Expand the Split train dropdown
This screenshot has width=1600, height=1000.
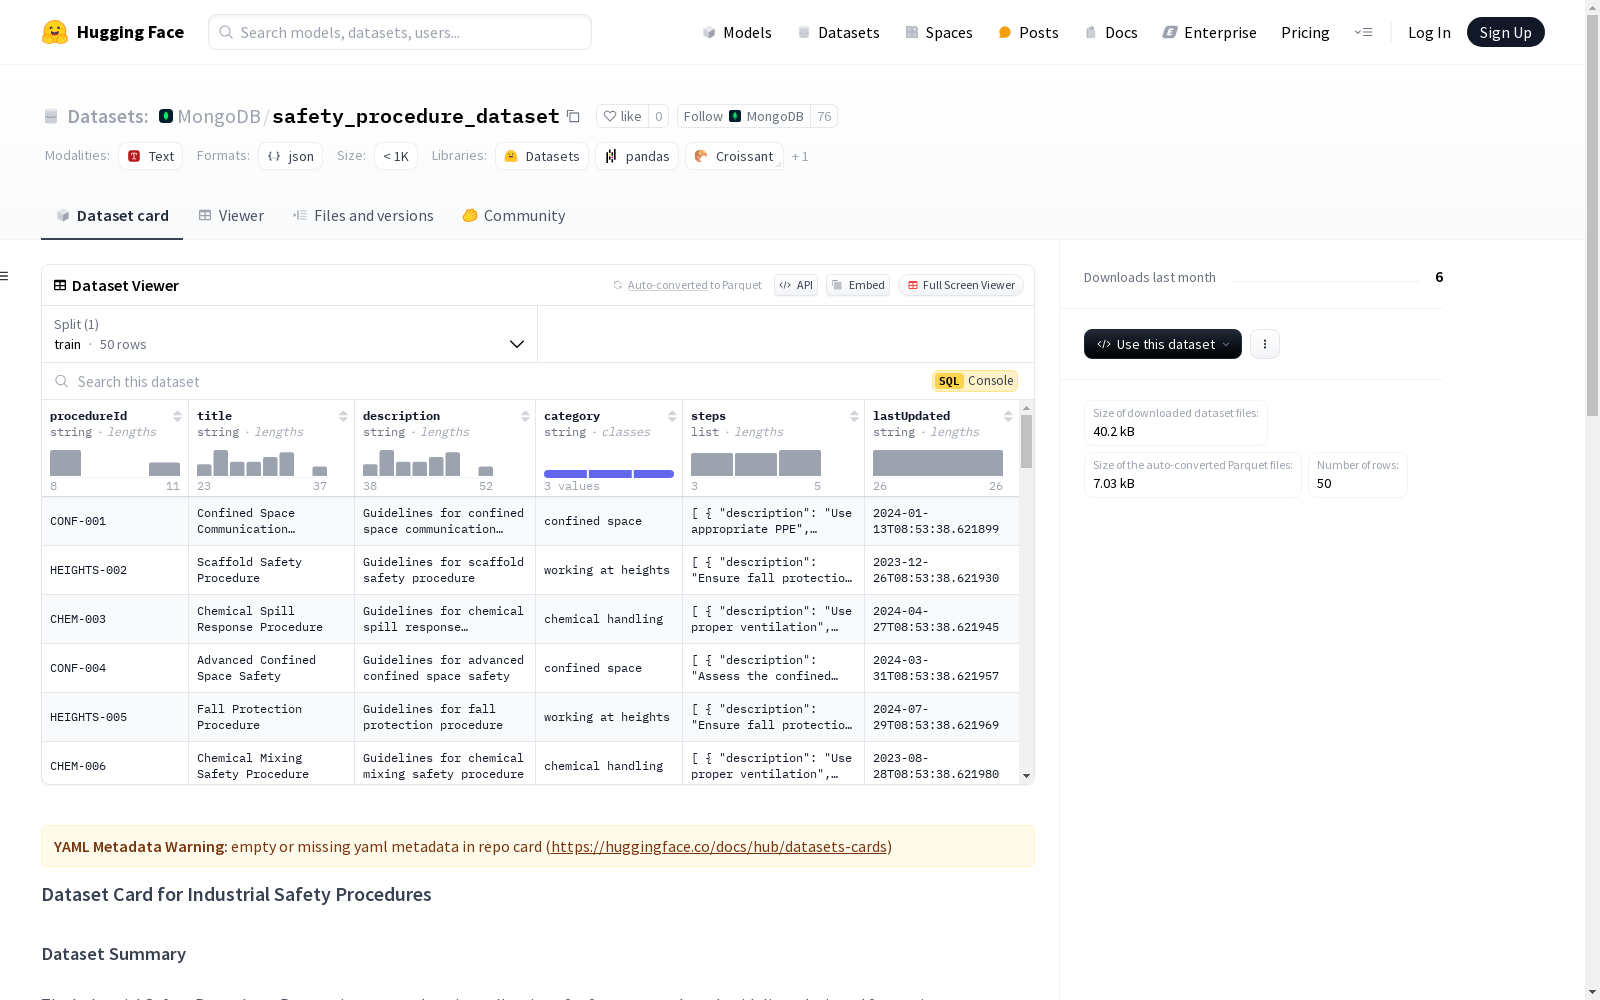(x=290, y=334)
